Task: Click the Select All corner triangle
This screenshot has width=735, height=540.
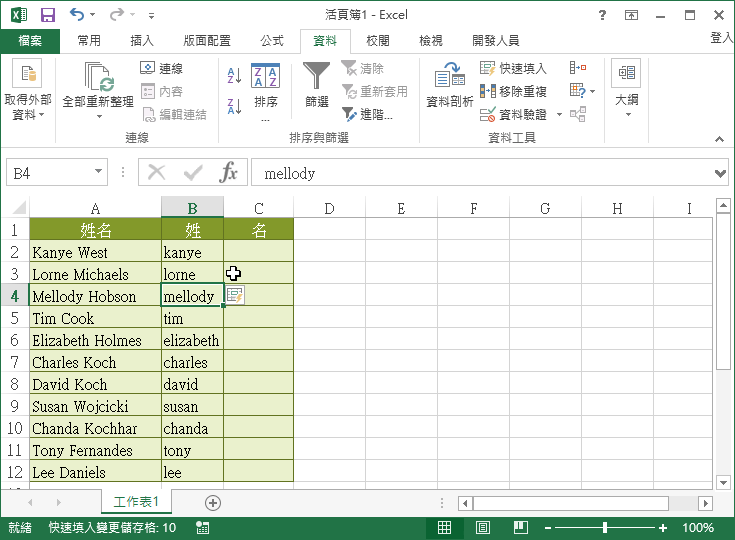Action: pos(19,208)
